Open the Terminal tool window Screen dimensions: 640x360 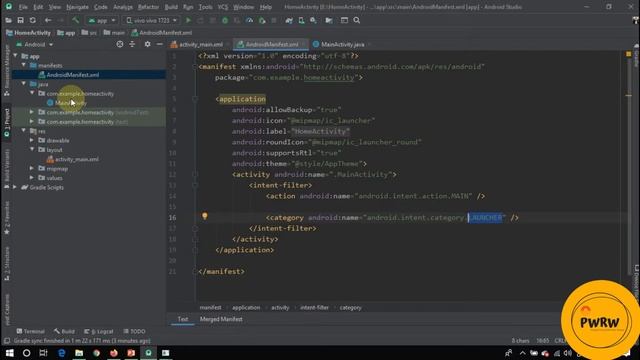[x=31, y=331]
